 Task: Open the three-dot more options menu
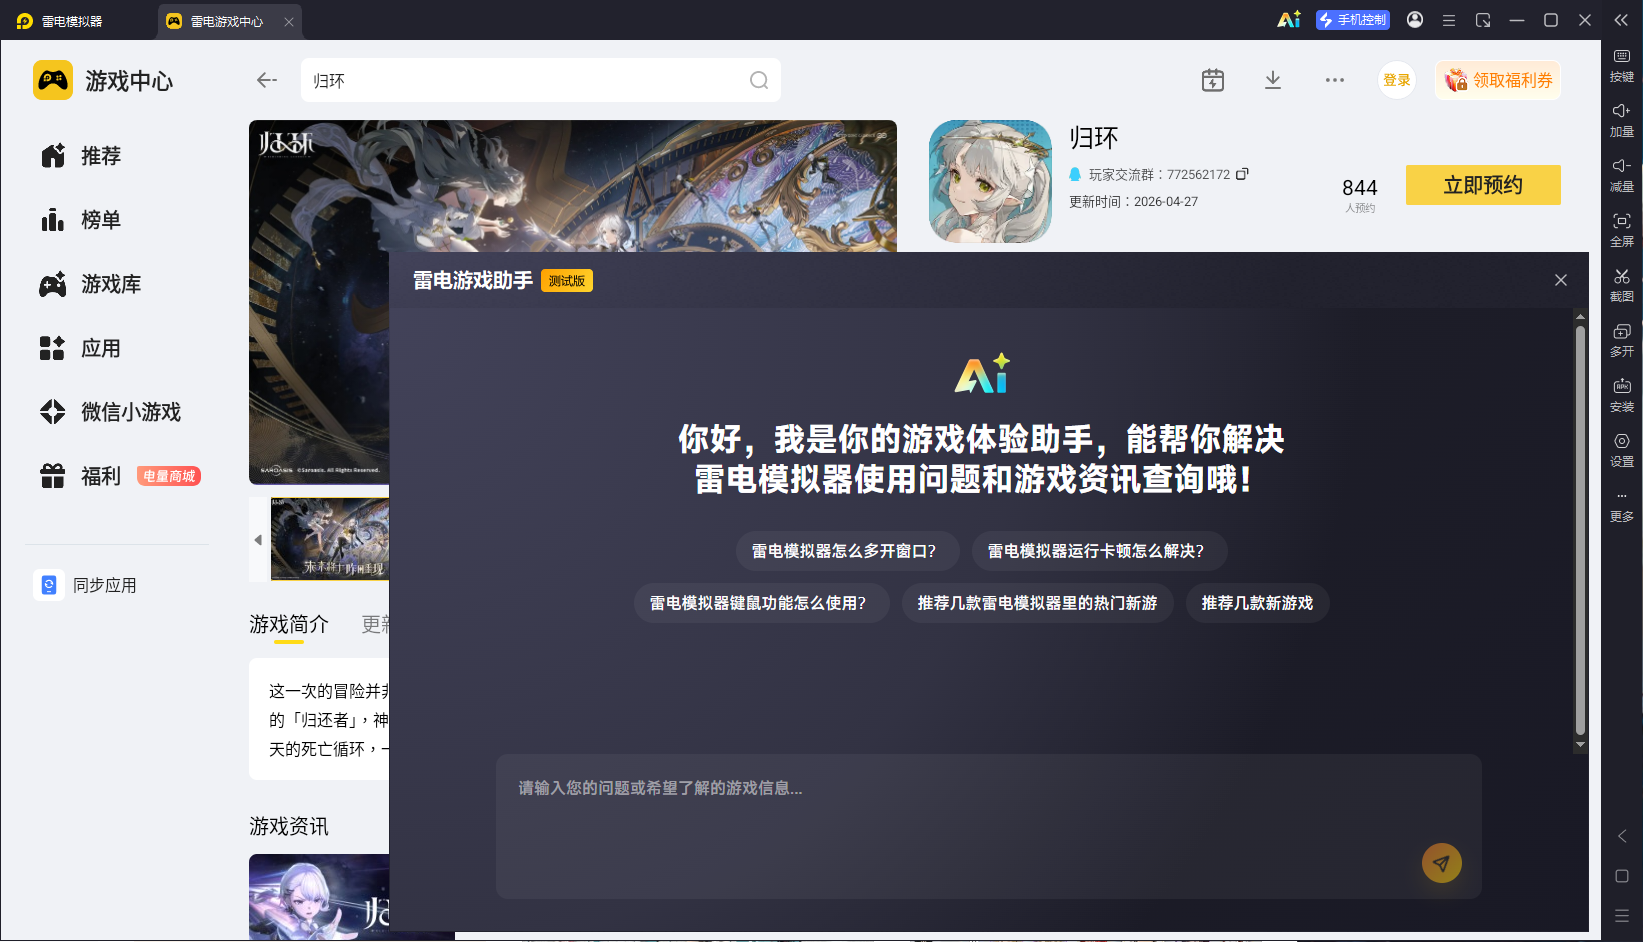click(x=1335, y=80)
